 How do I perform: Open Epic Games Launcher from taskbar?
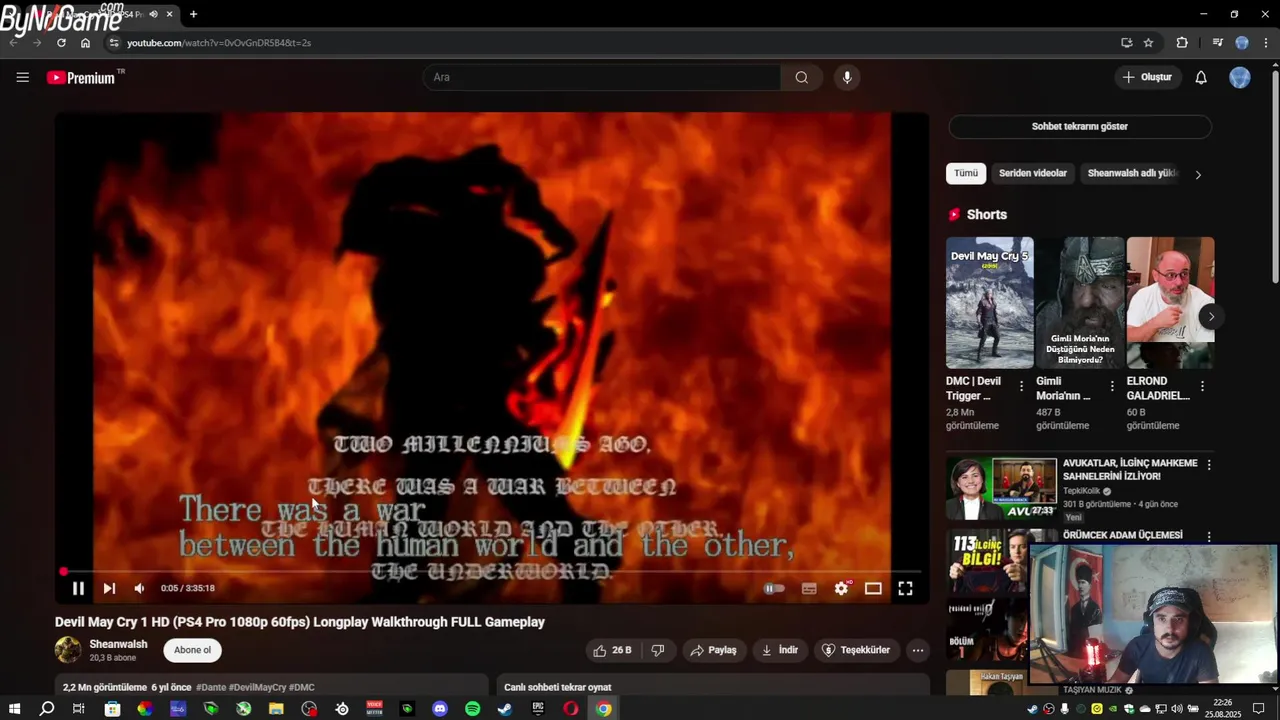538,709
